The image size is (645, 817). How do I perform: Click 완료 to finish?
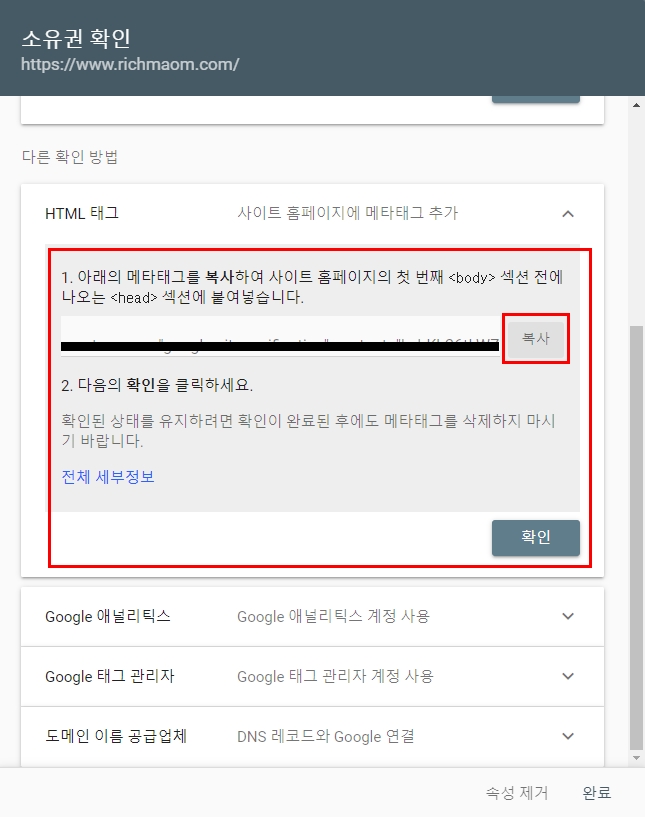tap(597, 793)
